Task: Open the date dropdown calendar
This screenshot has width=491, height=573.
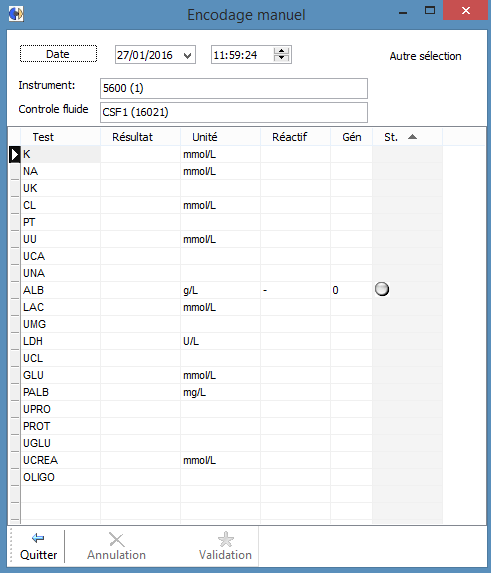Action: pos(187,55)
